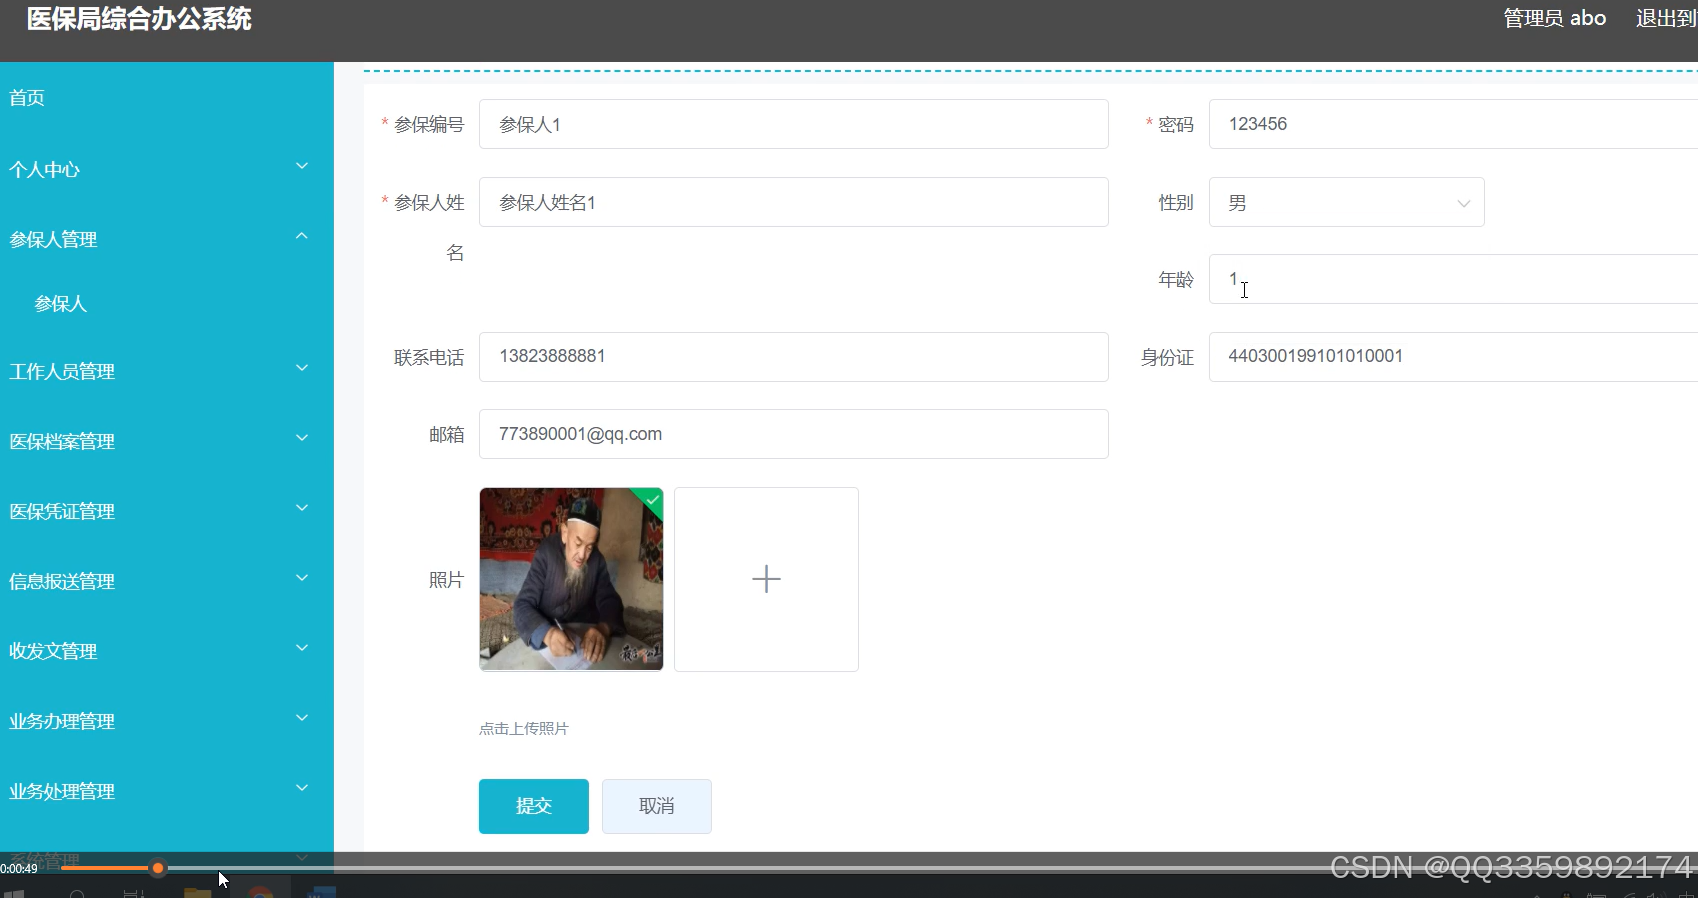
Task: Click the 取消 button
Action: tap(657, 806)
